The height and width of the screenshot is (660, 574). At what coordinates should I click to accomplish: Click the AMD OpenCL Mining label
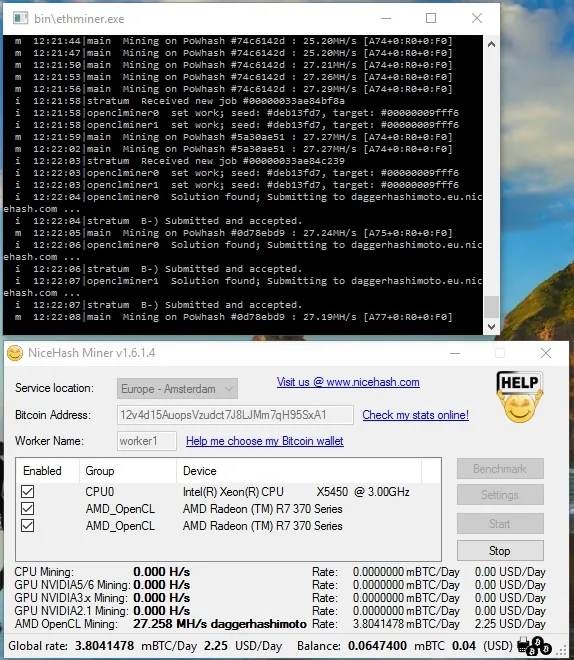tap(66, 624)
